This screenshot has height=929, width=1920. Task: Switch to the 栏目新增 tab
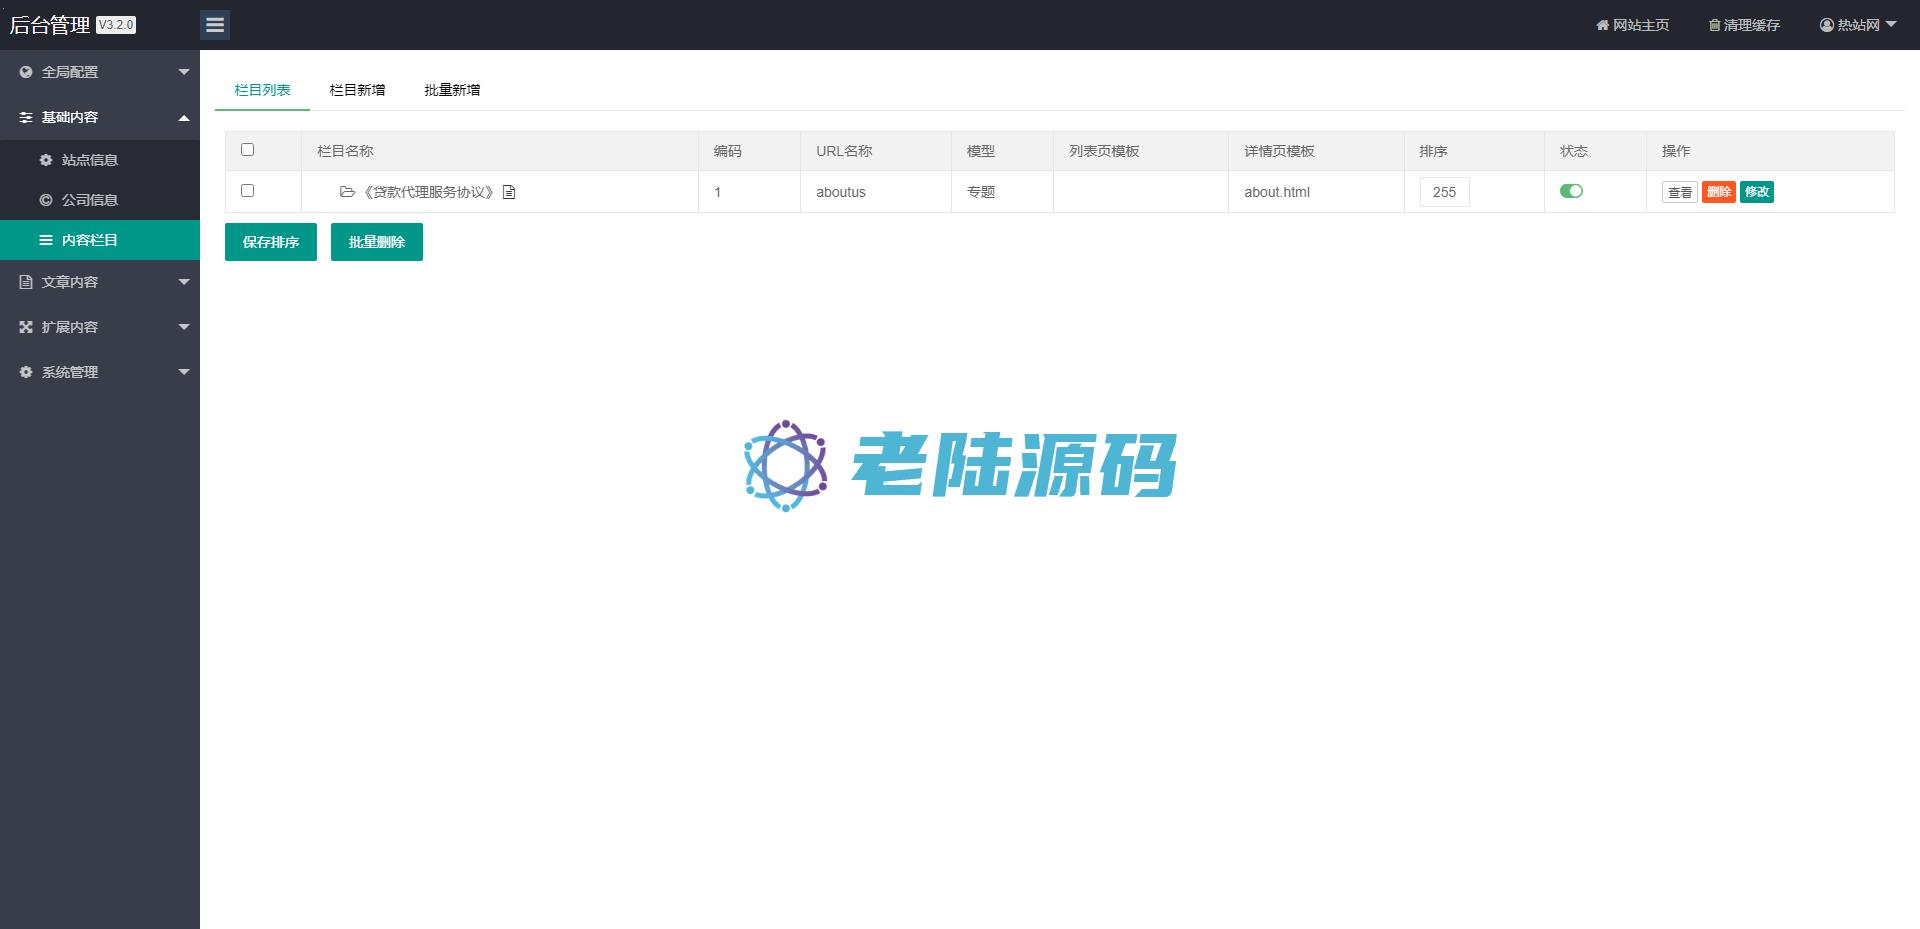[357, 90]
